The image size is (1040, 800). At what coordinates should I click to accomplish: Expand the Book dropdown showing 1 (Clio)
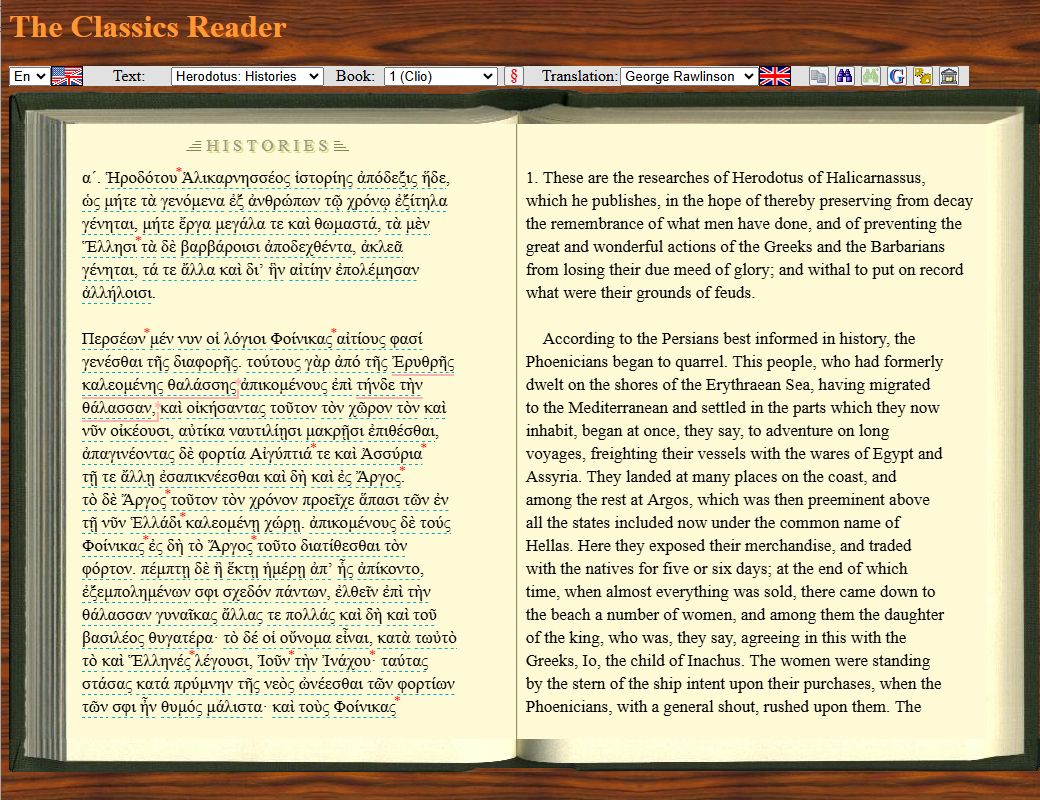click(x=440, y=76)
